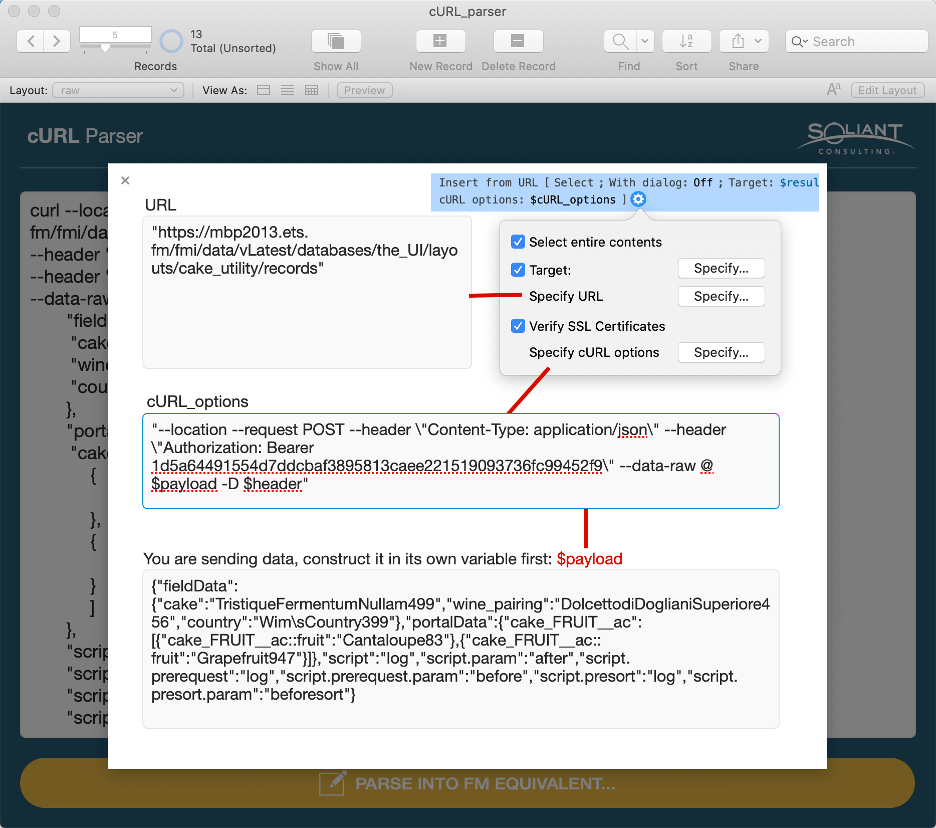The width and height of the screenshot is (936, 828).
Task: Open the Find options dropdown arrow
Action: [645, 41]
